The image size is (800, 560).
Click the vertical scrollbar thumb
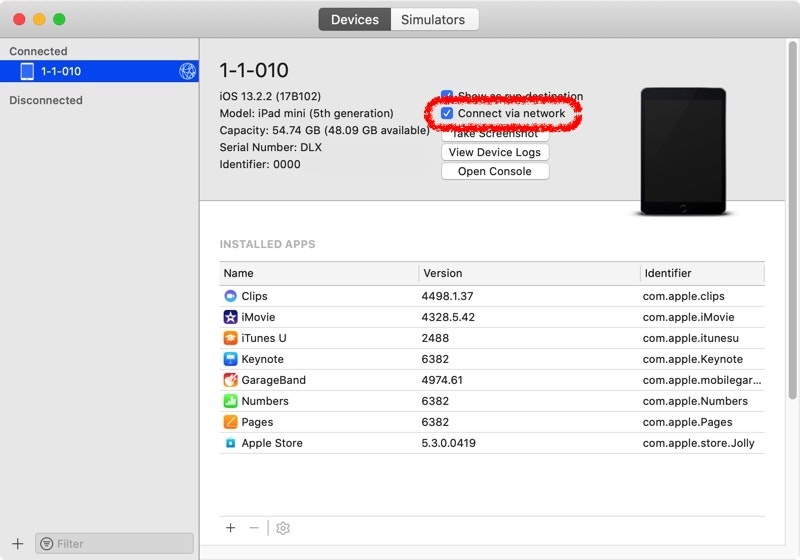point(792,220)
